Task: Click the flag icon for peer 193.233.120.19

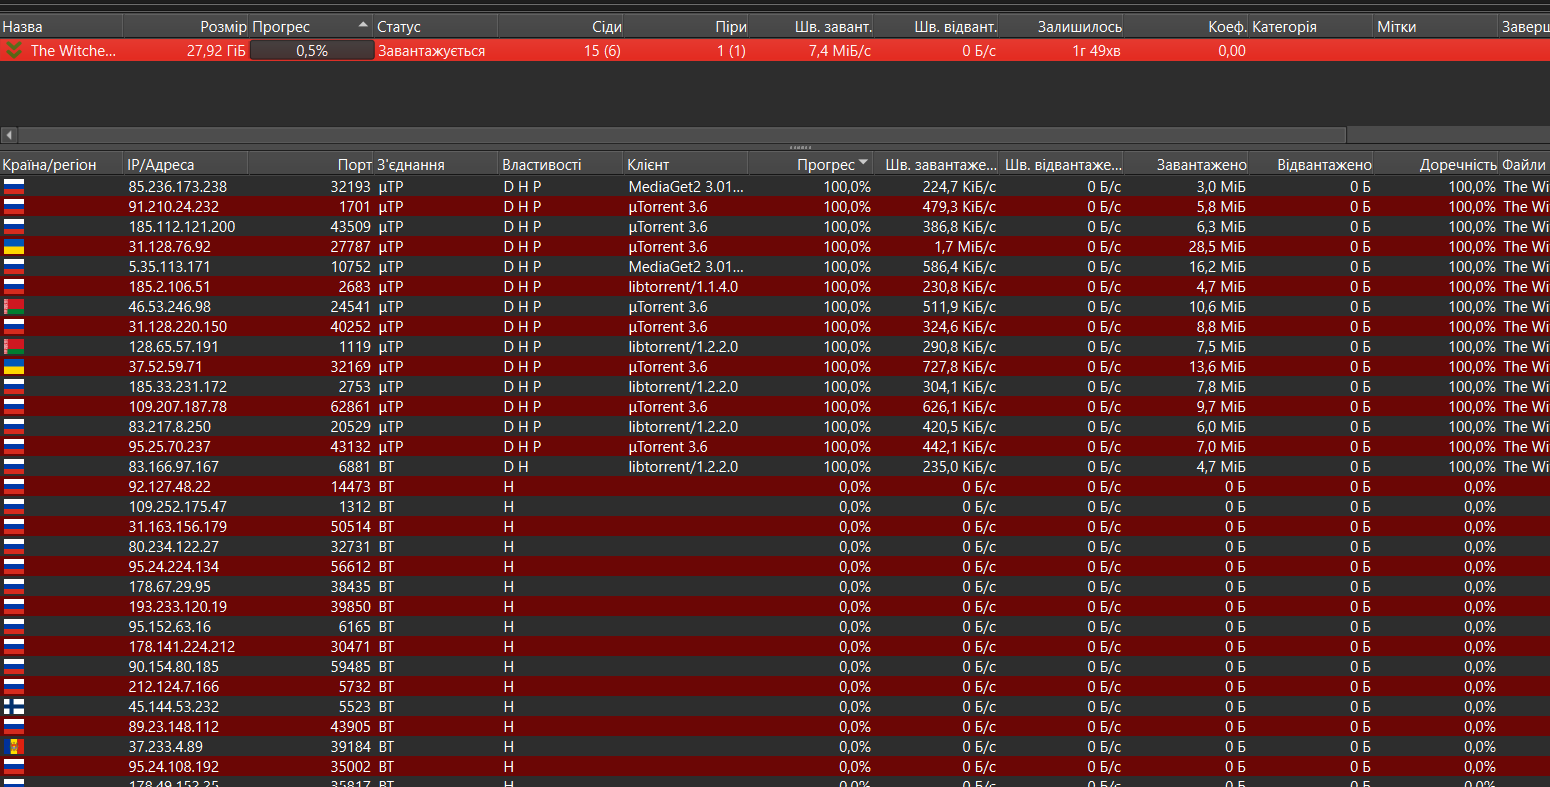Action: 14,606
